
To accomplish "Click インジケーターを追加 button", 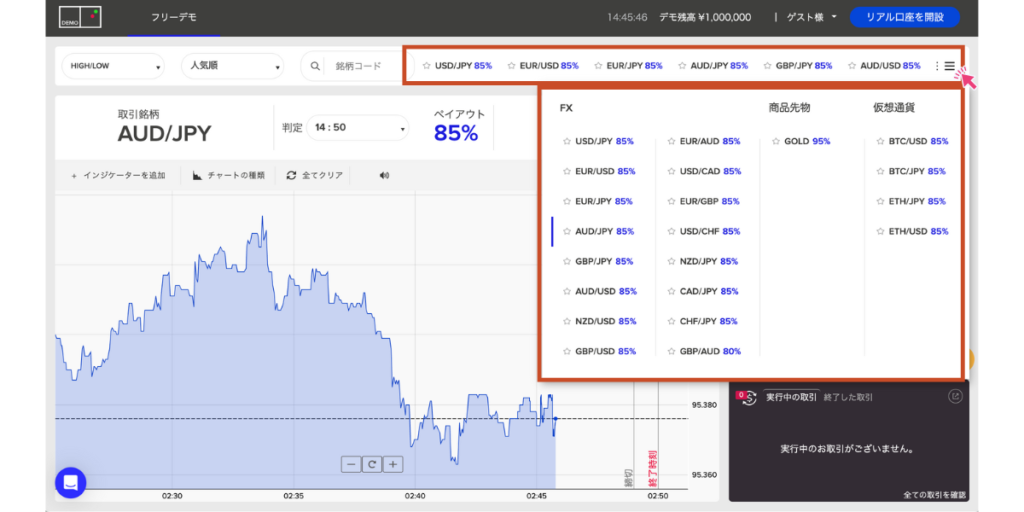I will 118,175.
